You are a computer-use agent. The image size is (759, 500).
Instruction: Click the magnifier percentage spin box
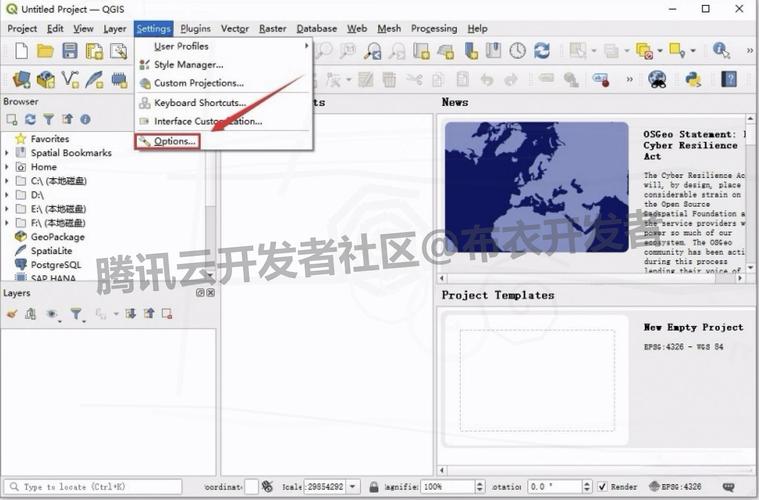pos(453,486)
